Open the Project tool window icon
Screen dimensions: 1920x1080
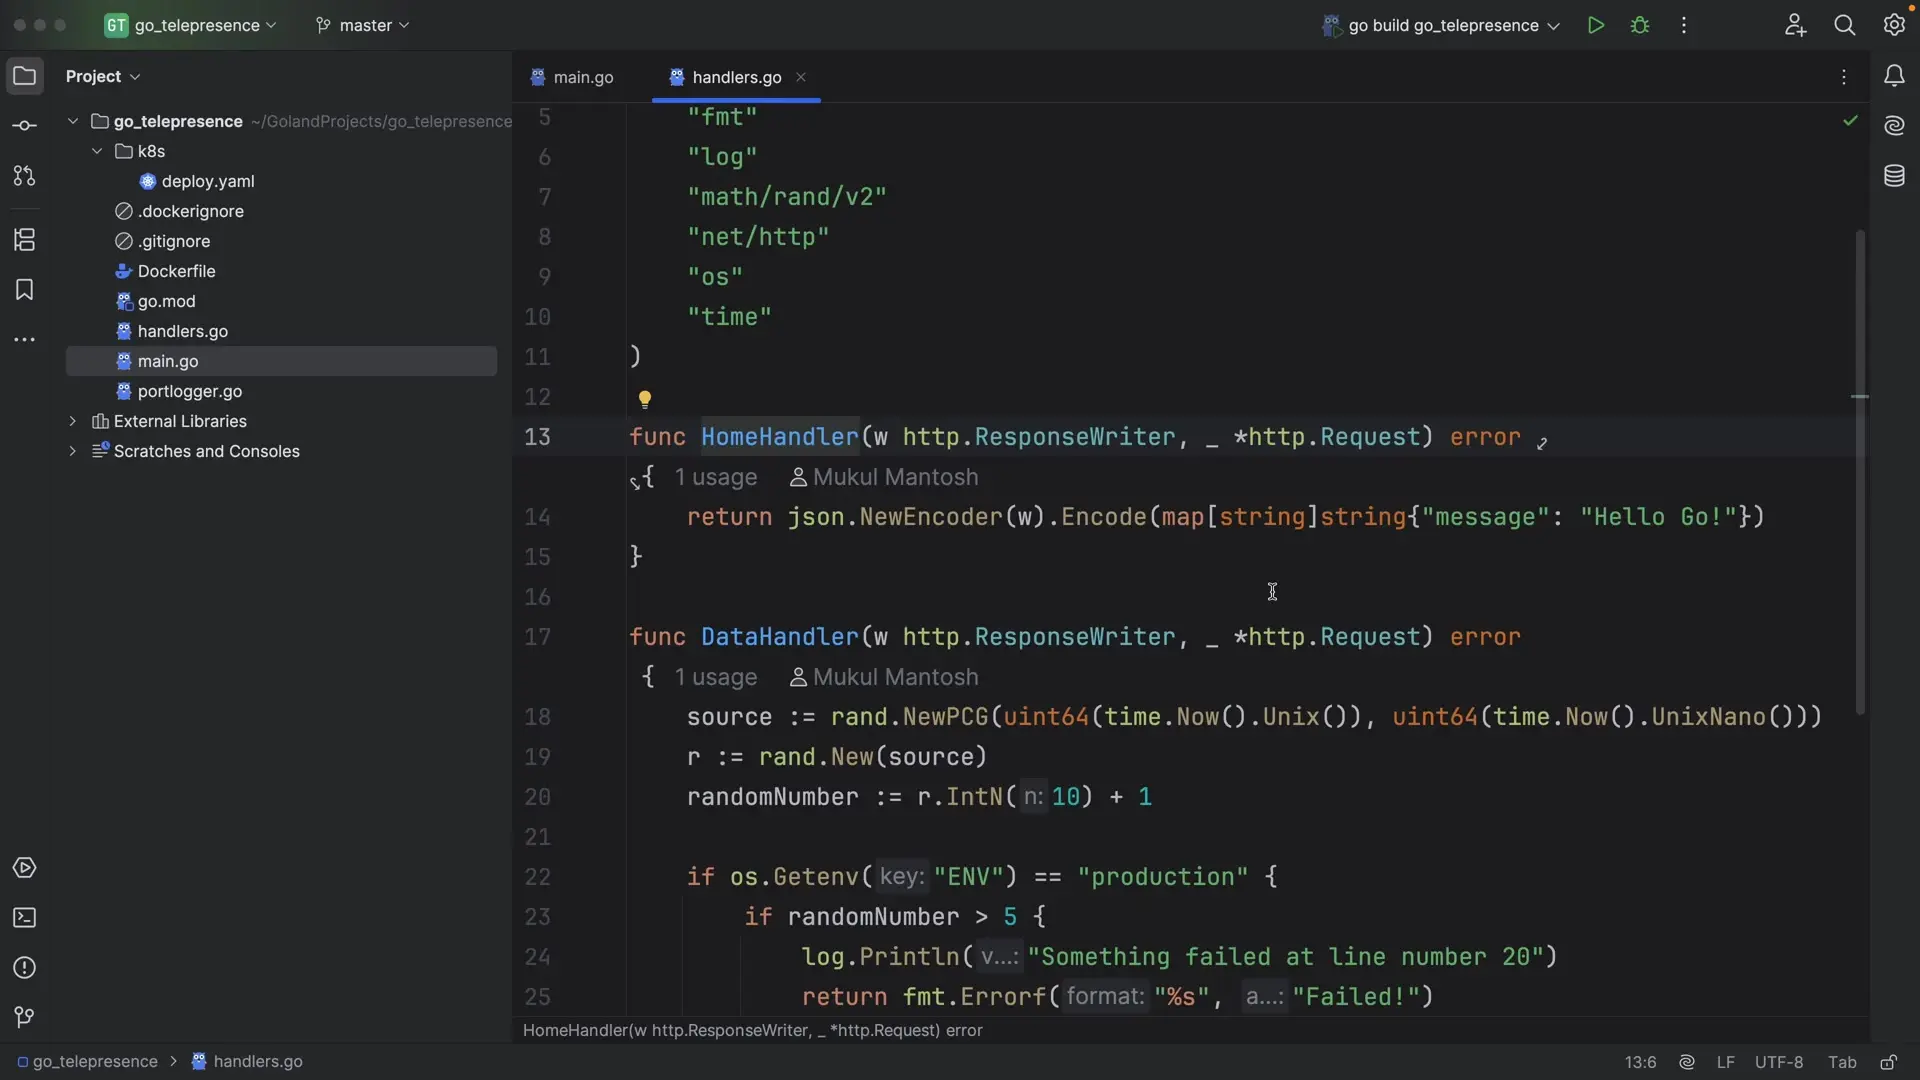point(25,76)
